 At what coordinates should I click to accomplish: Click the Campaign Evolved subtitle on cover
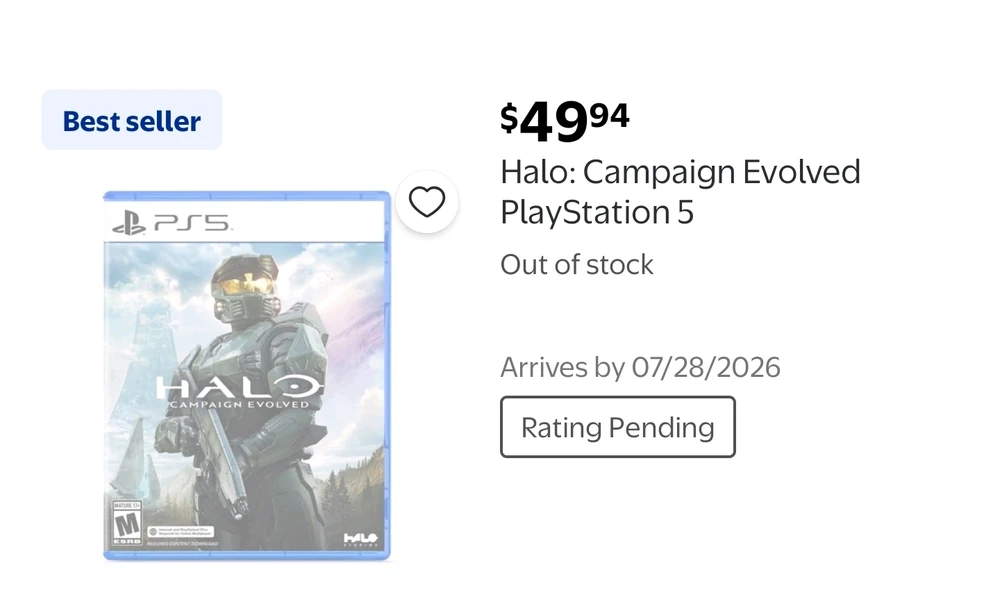[239, 404]
